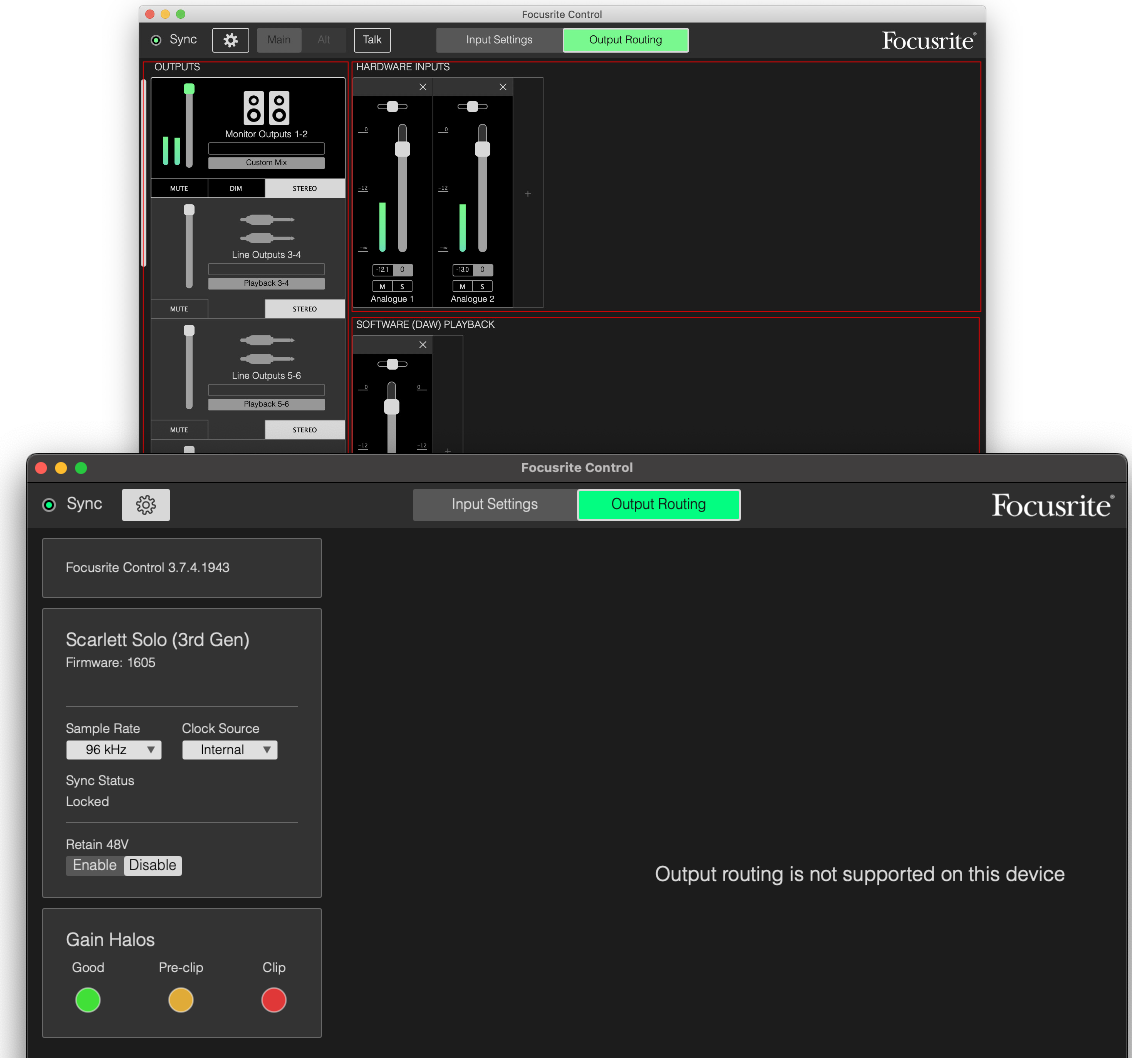
Task: Open the Custom Mix source selector
Action: [266, 162]
